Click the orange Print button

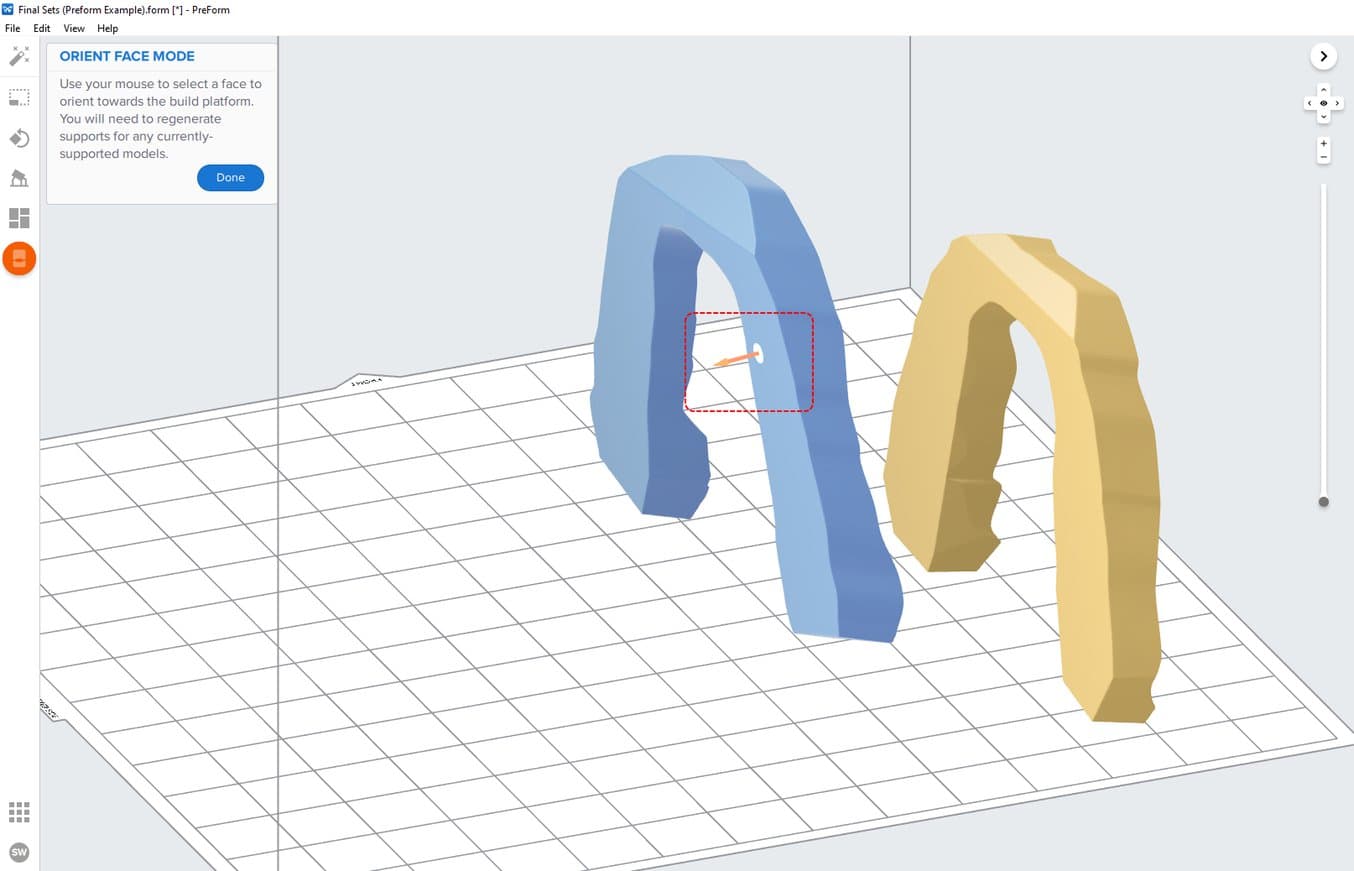tap(19, 259)
